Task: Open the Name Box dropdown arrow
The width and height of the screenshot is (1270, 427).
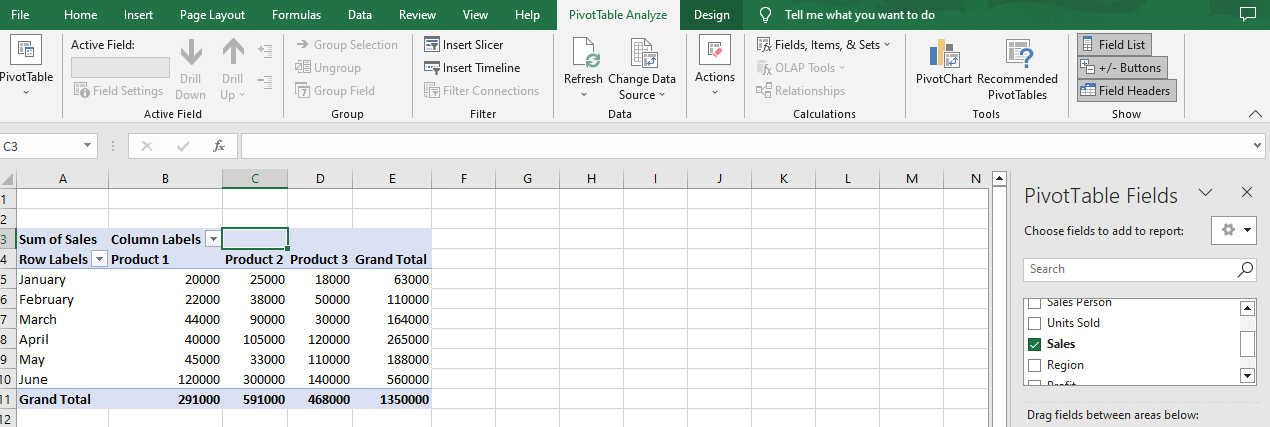Action: (89, 146)
